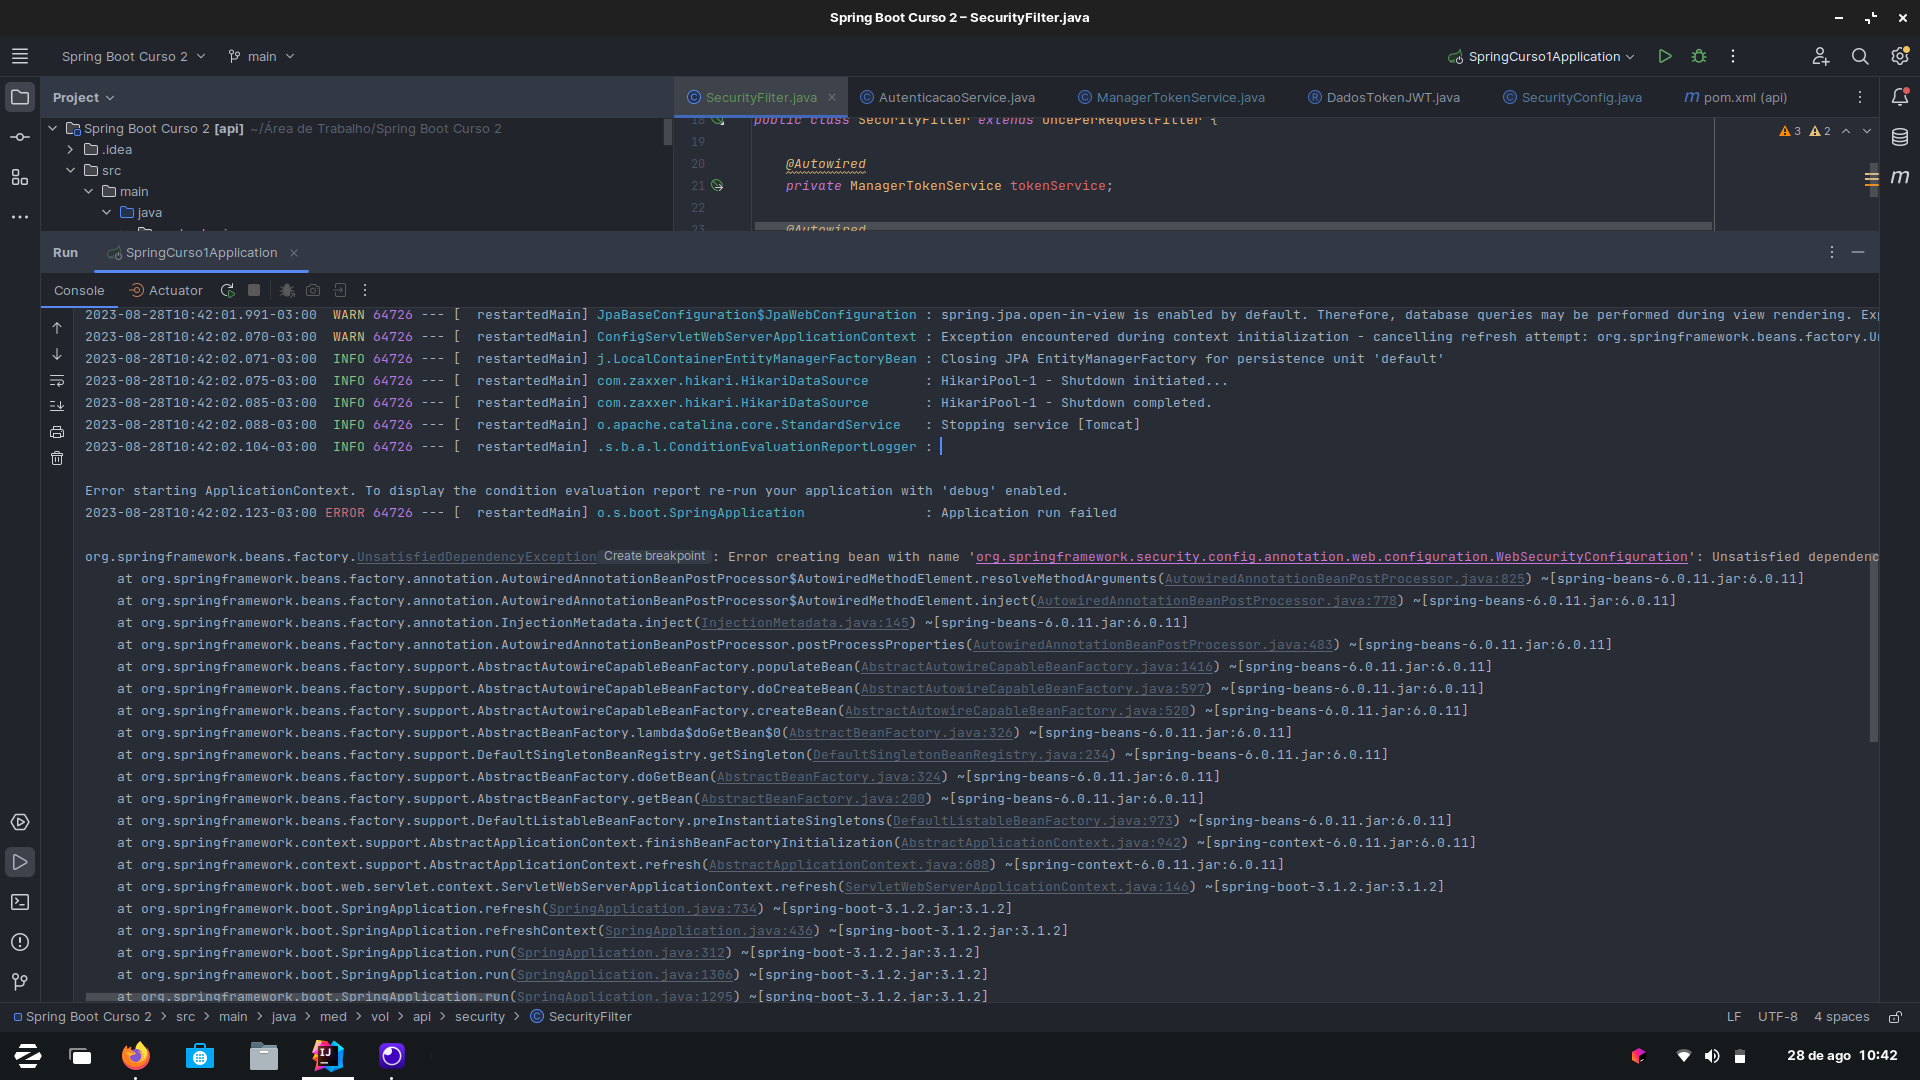The height and width of the screenshot is (1080, 1920).
Task: Expand the .idea folder
Action: [71, 150]
